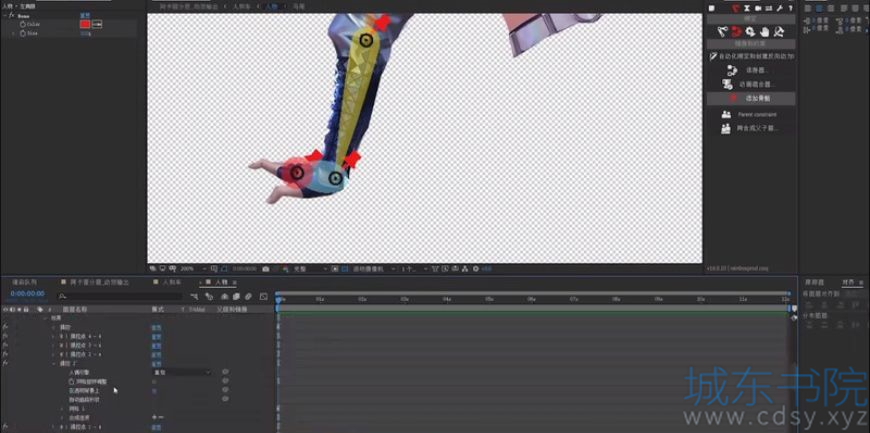Image resolution: width=870 pixels, height=433 pixels.
Task: Open the Duik controllers hand icon
Action: pyautogui.click(x=765, y=32)
